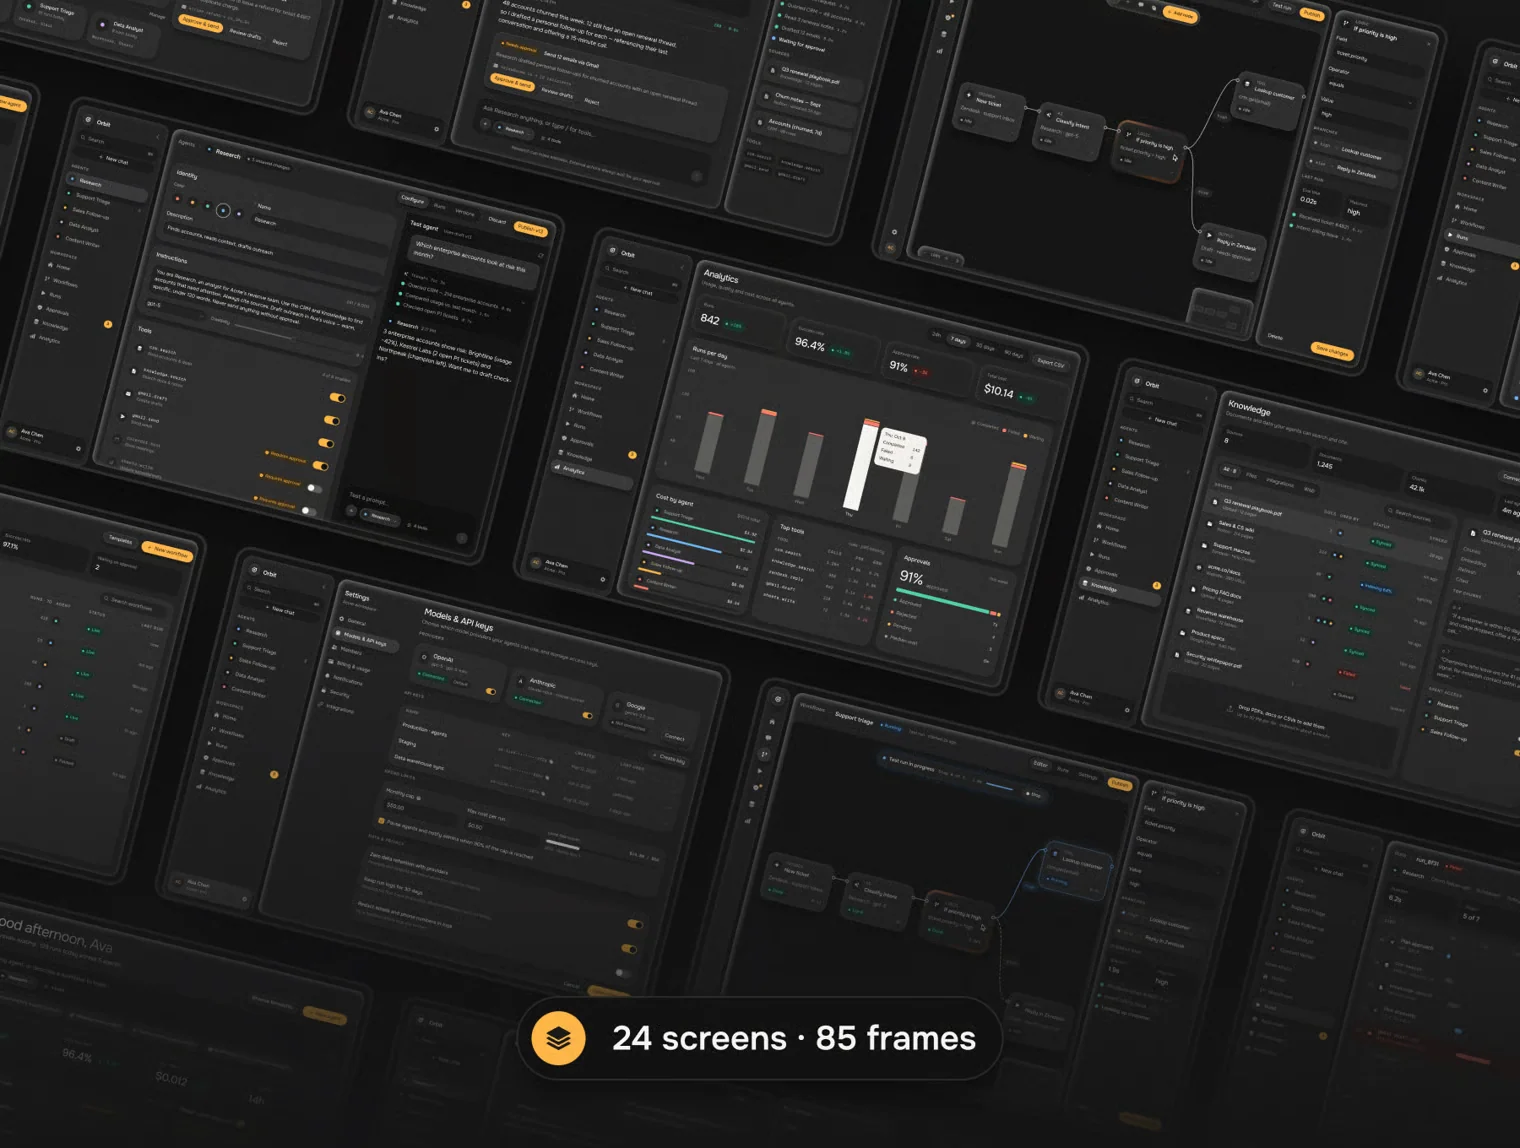Viewport: 1520px width, 1148px height.
Task: Click the Publish v13 button in Research agent screen
Action: click(530, 229)
